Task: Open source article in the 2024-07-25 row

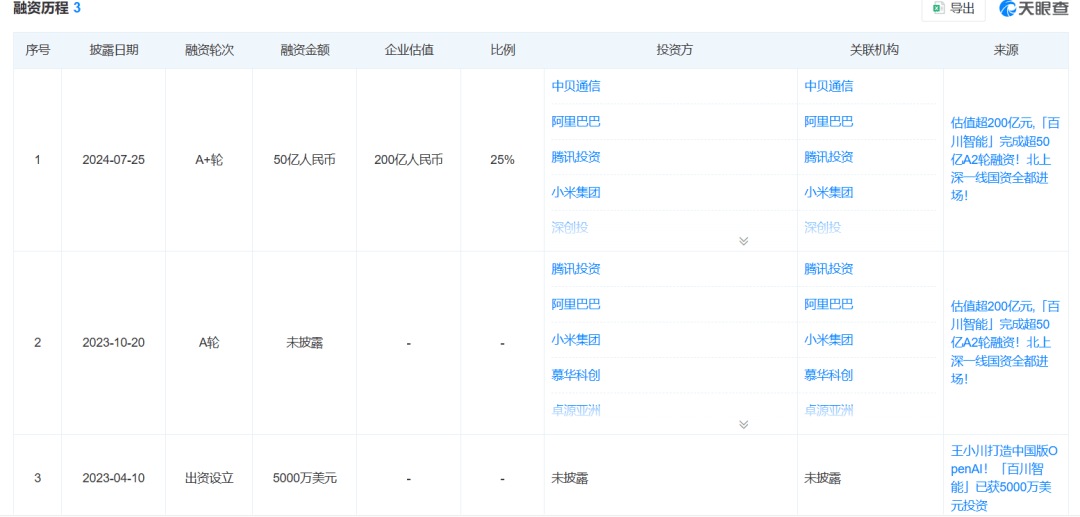Action: 1005,159
